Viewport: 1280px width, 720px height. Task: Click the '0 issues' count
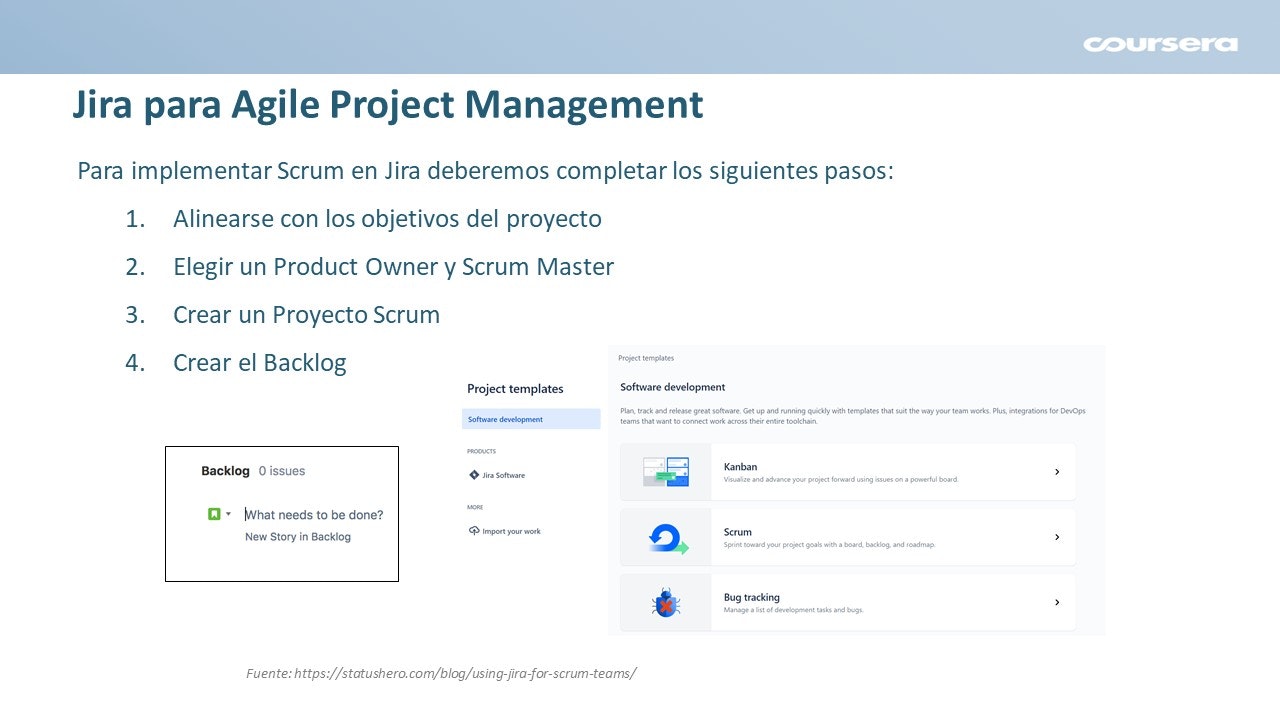coord(282,471)
